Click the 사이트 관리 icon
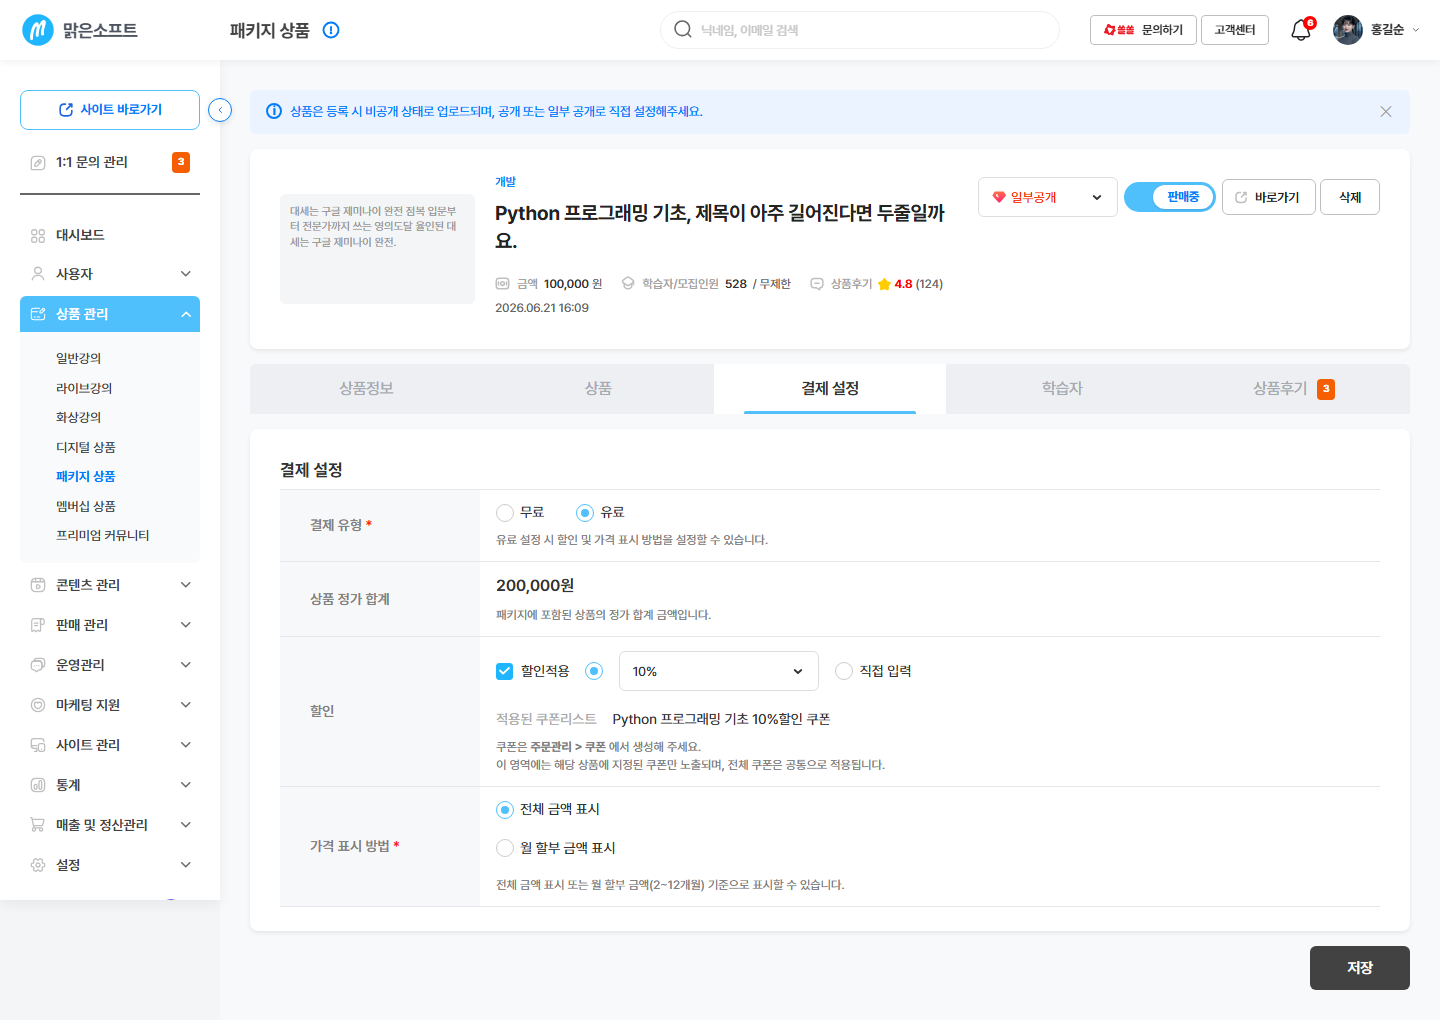This screenshot has height=1020, width=1440. (x=38, y=745)
